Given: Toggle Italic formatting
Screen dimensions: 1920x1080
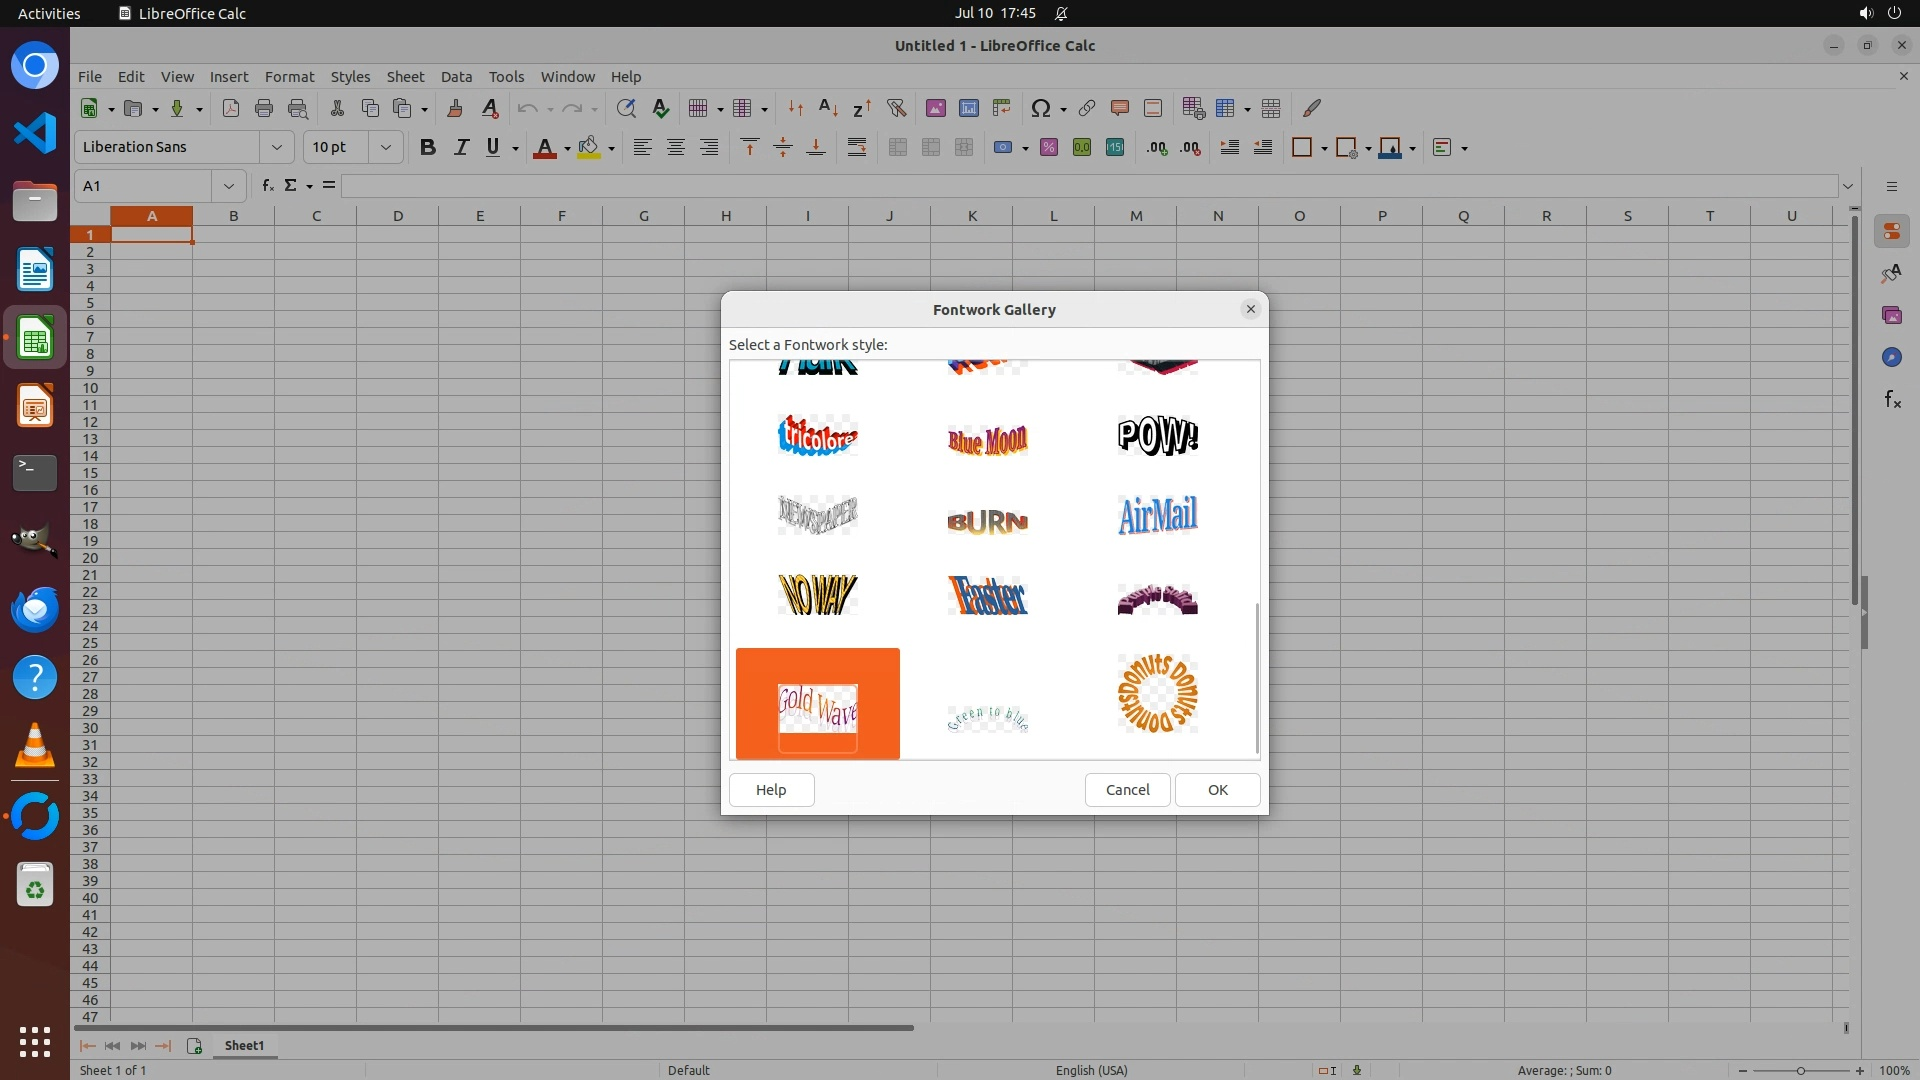Looking at the screenshot, I should click(461, 147).
